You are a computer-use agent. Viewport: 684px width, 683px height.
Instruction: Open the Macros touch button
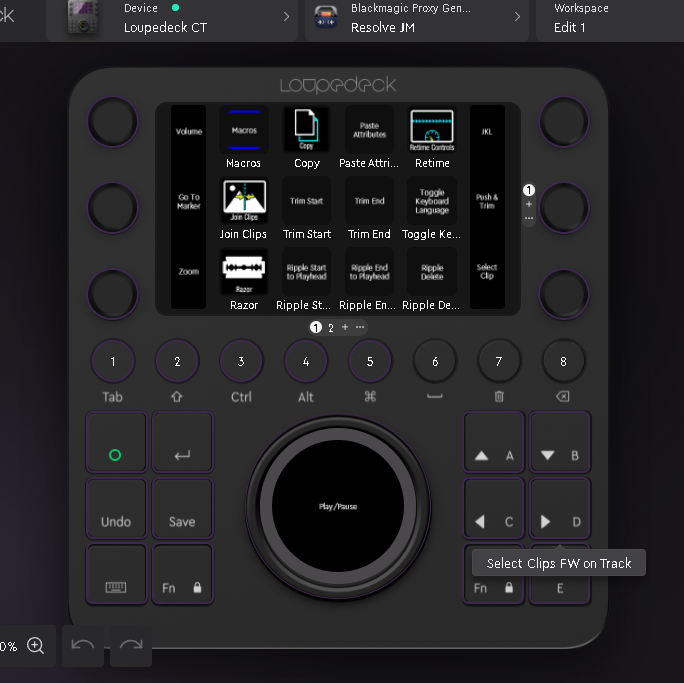click(x=244, y=130)
